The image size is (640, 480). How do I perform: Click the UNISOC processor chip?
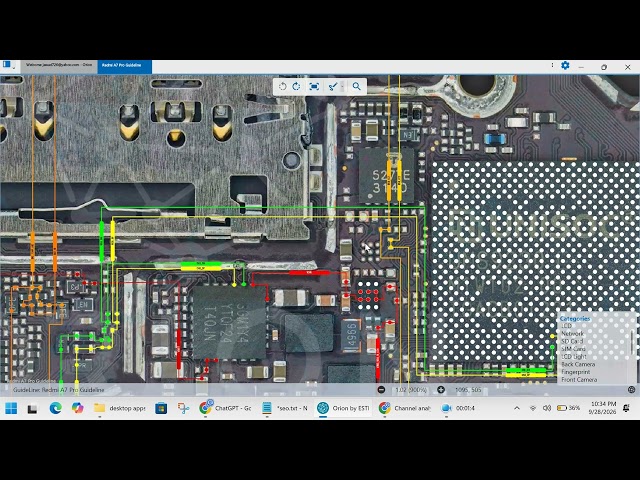(535, 261)
